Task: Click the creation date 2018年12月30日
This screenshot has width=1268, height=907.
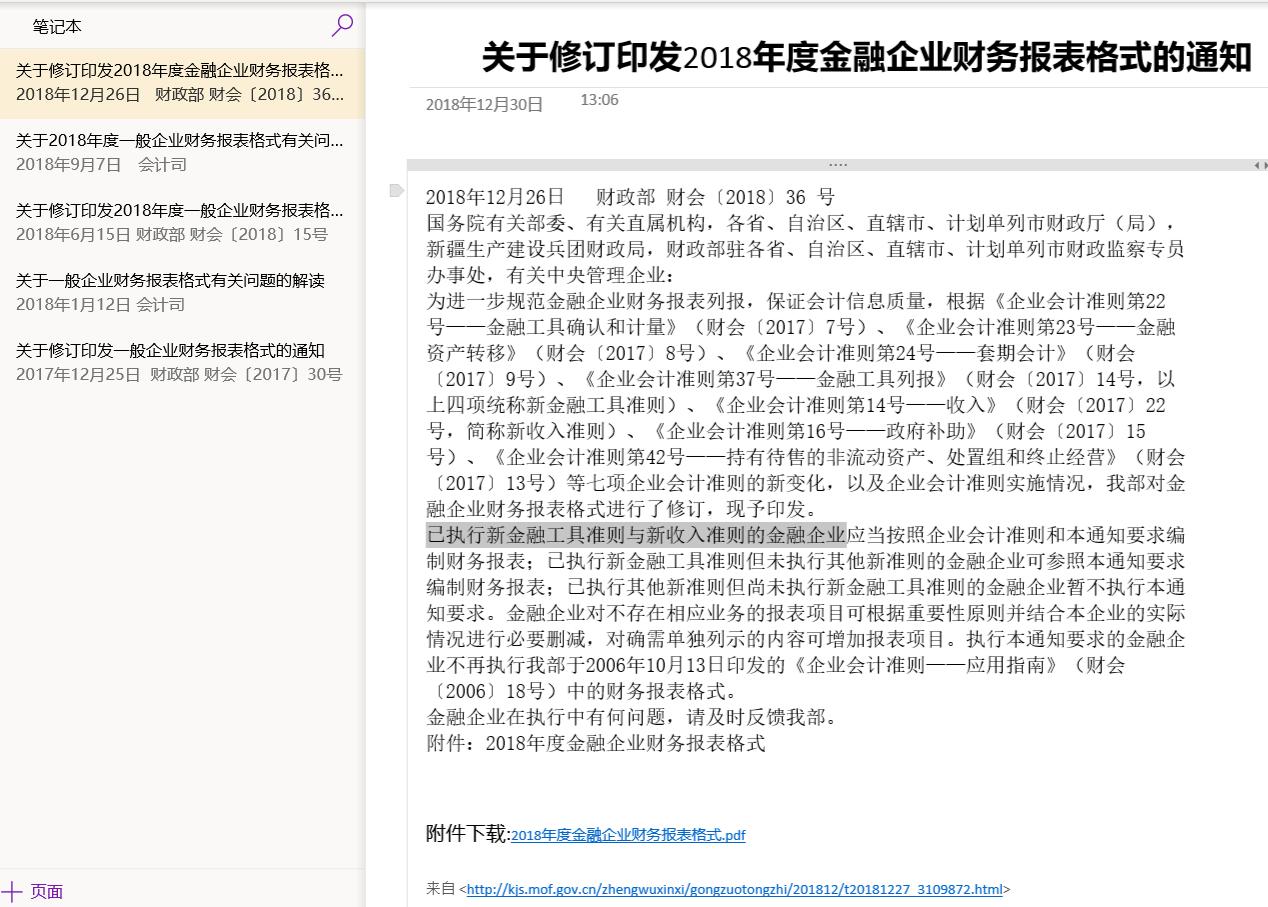Action: coord(483,103)
